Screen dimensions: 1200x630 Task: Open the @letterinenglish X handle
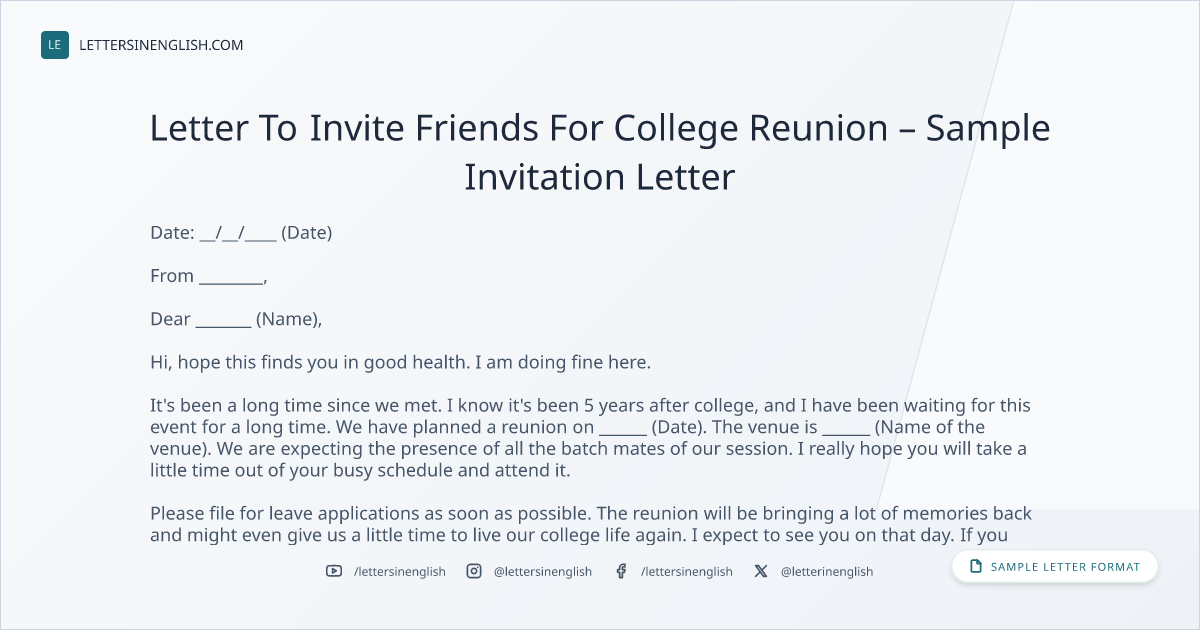827,571
